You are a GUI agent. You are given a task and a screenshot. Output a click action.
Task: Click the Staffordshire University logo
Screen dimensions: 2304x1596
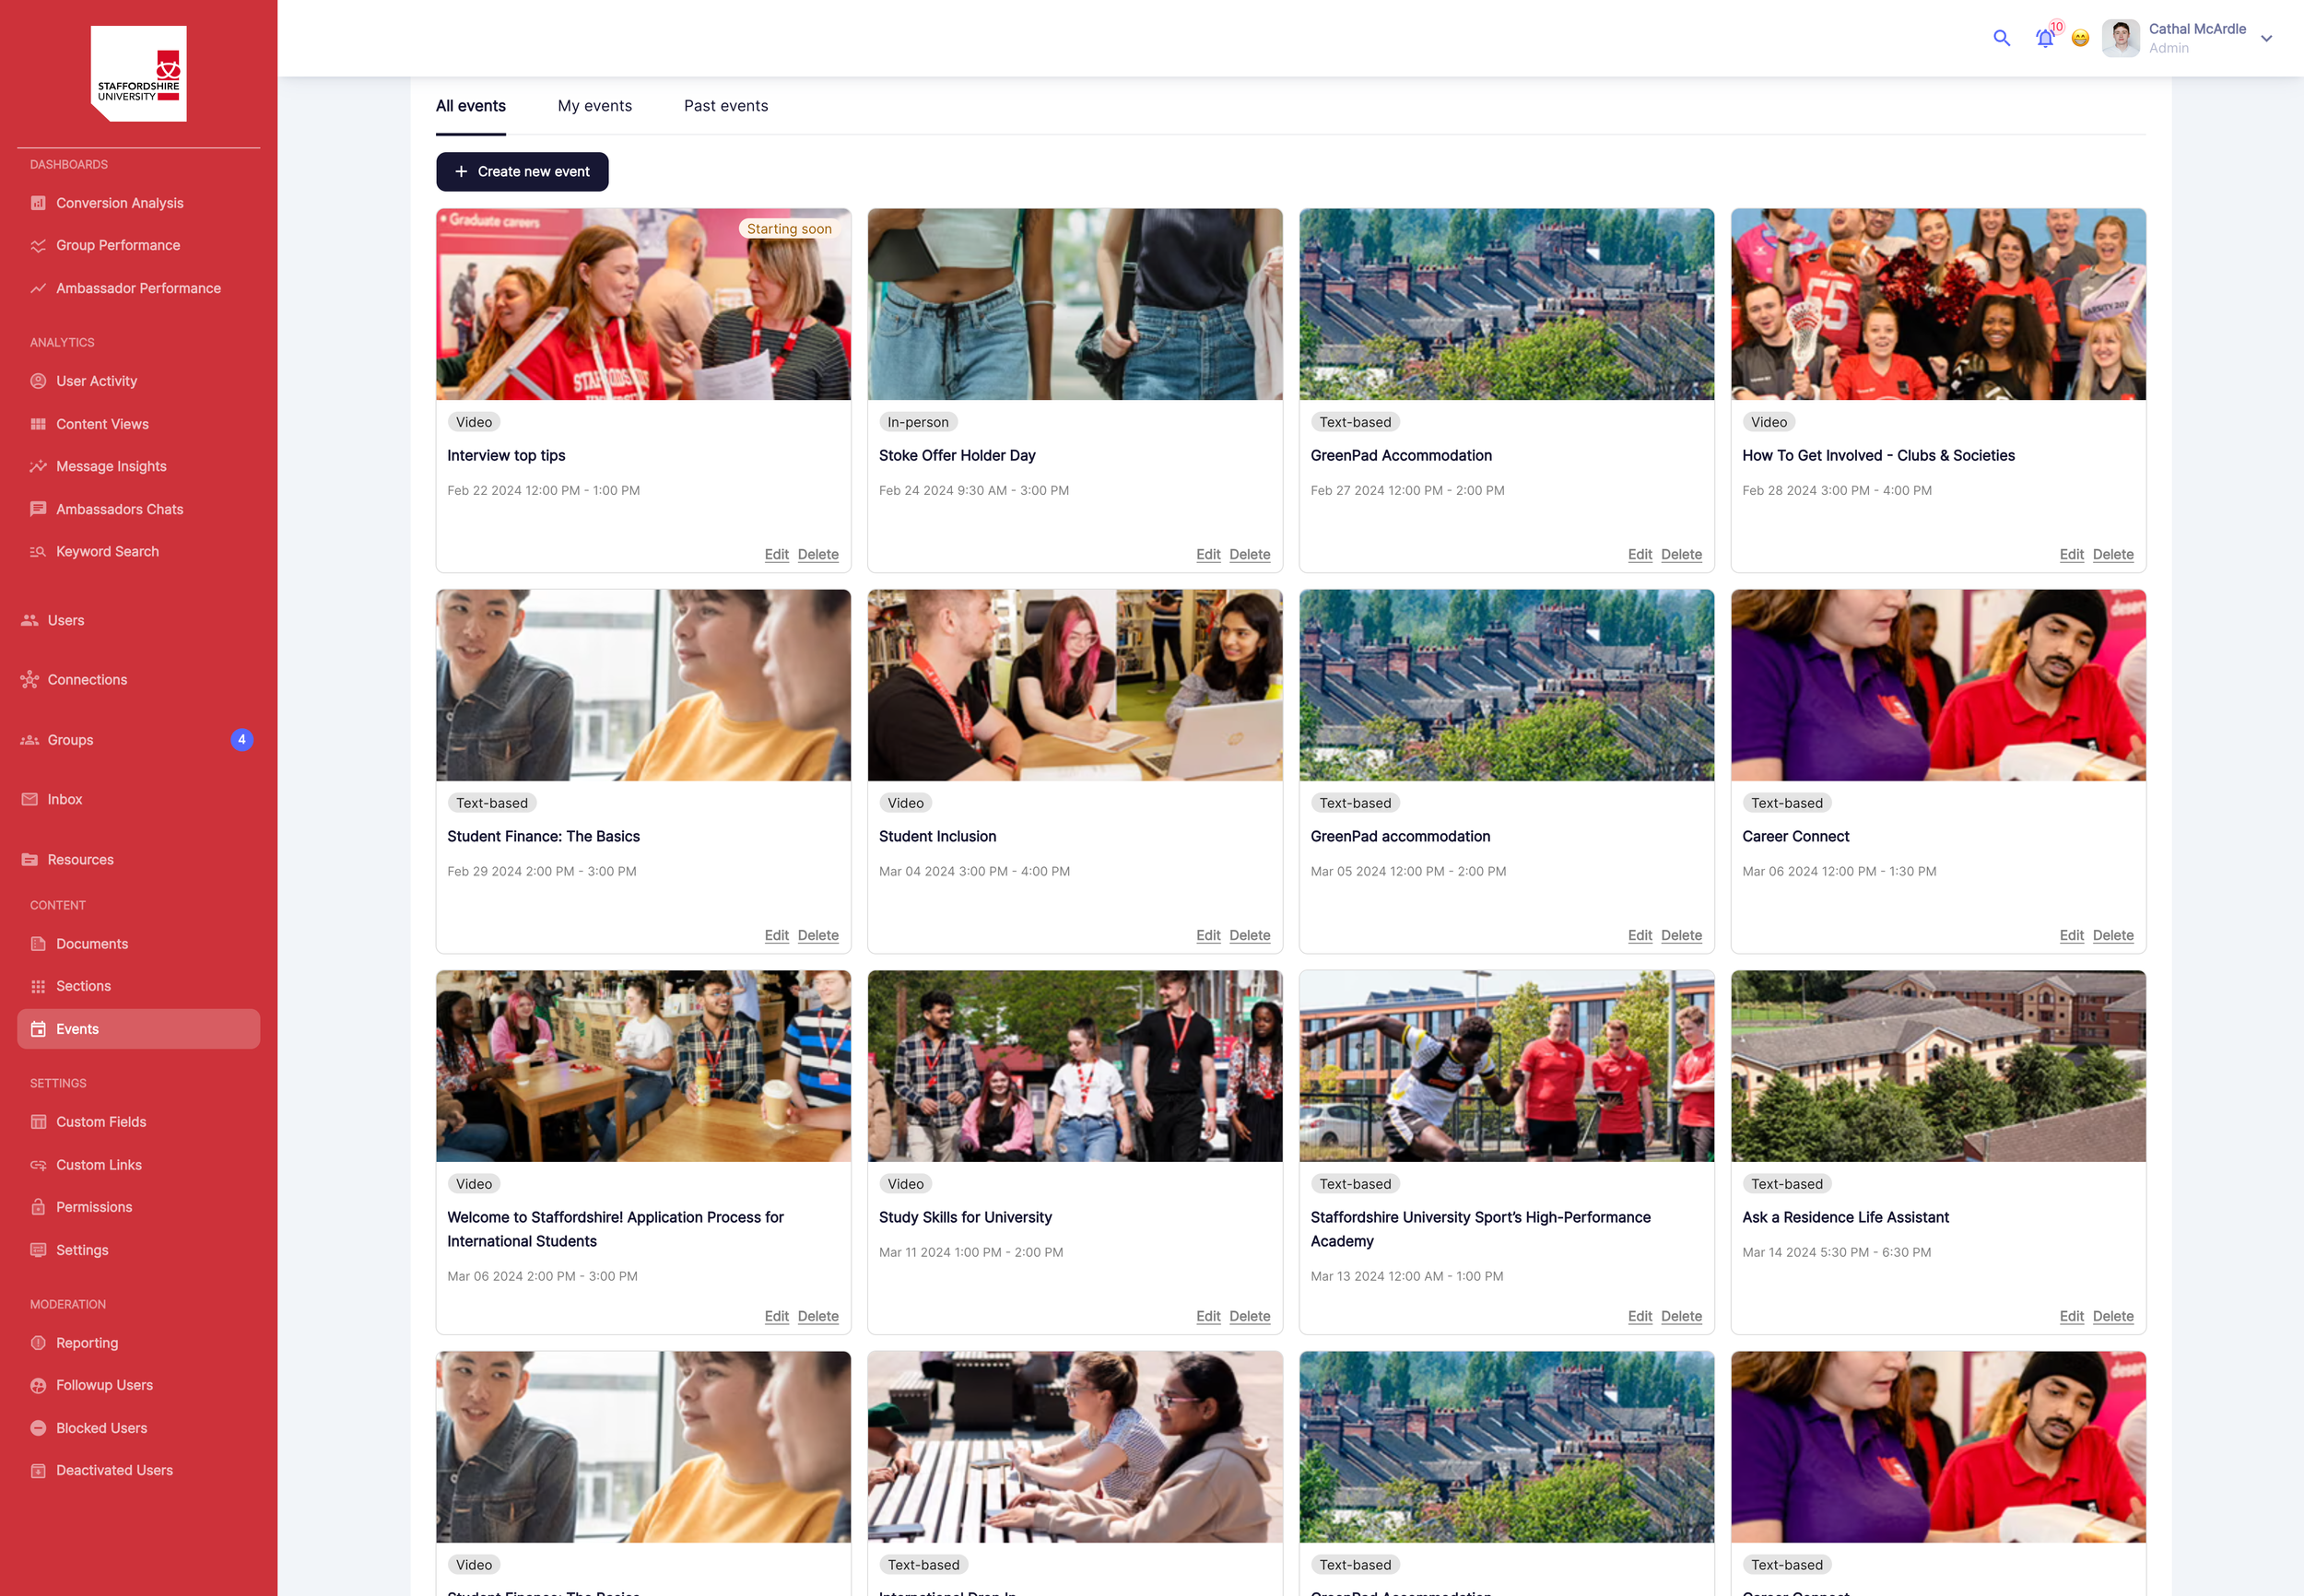[x=138, y=74]
